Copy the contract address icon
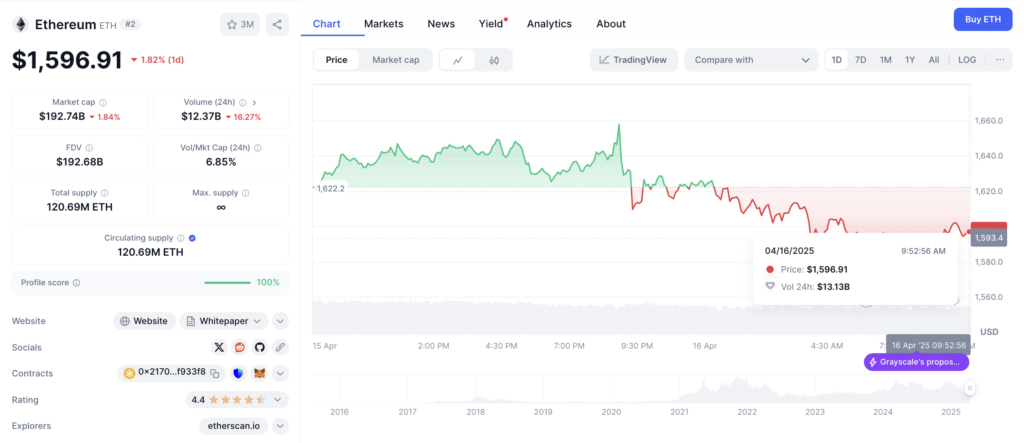The image size is (1024, 443). coord(214,373)
